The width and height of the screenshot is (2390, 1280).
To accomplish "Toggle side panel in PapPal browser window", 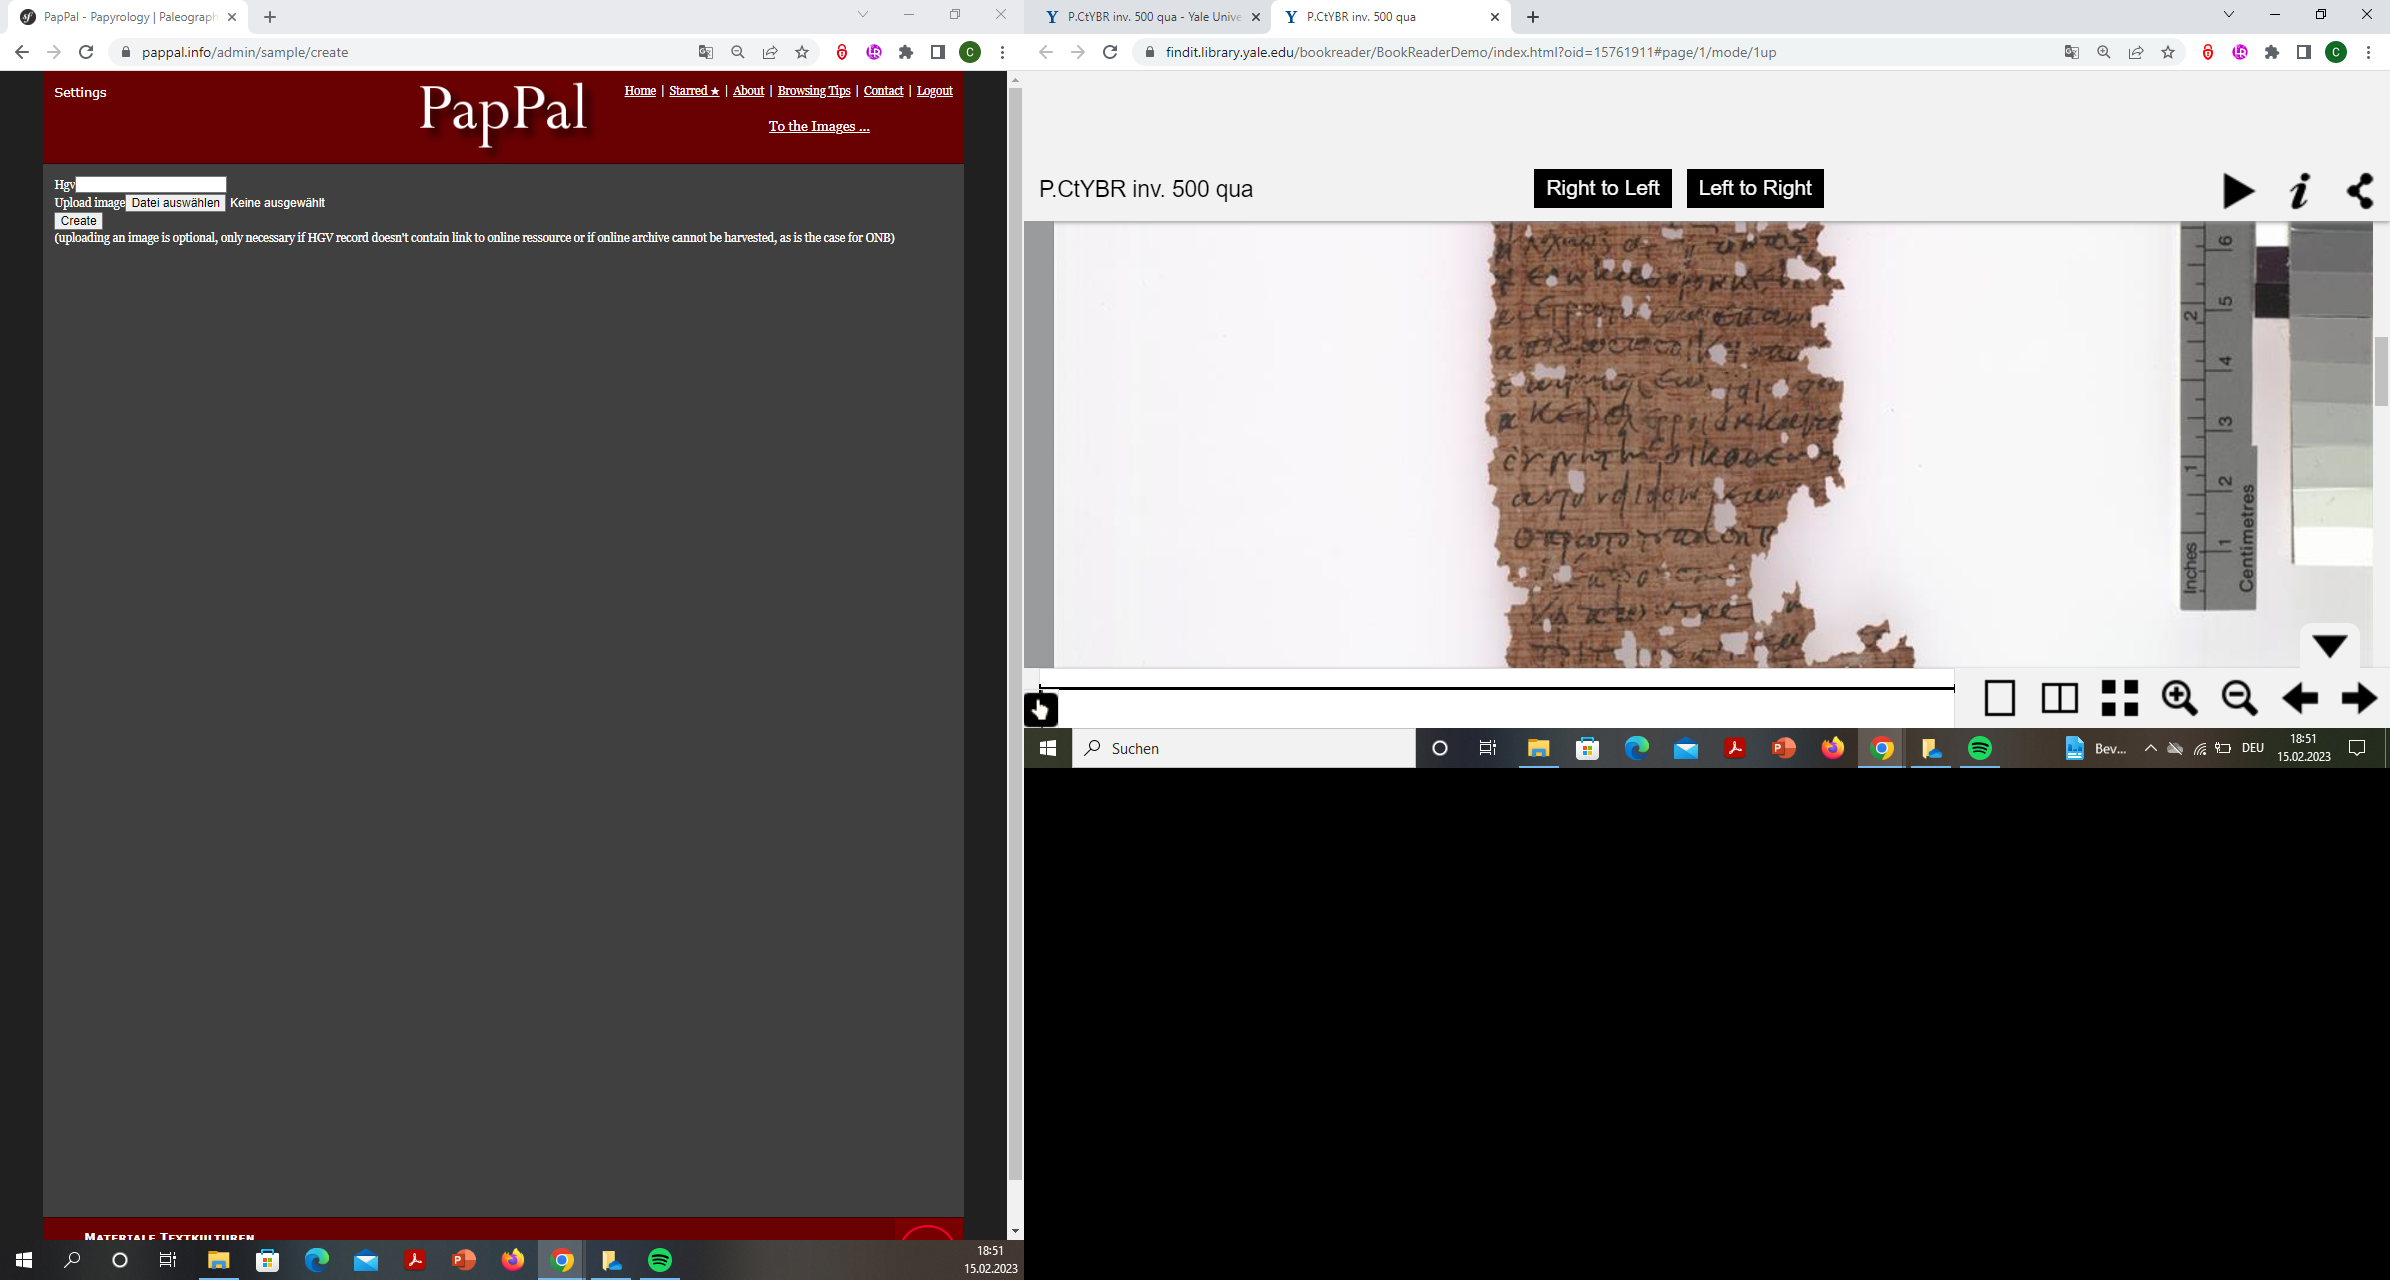I will [x=938, y=52].
